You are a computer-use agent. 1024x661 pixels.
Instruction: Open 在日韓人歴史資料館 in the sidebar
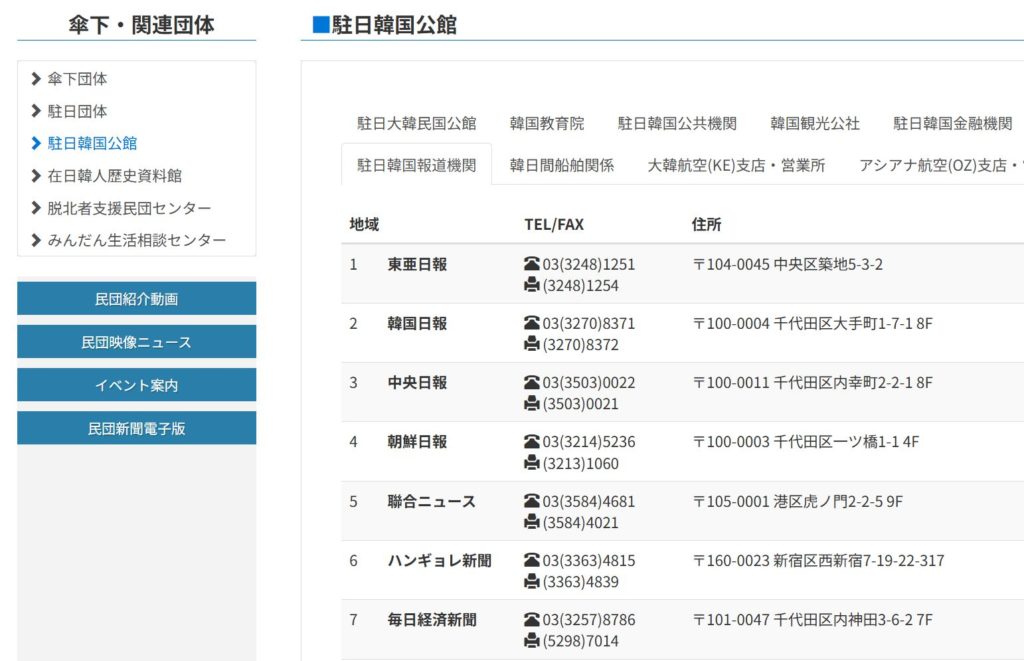point(114,176)
